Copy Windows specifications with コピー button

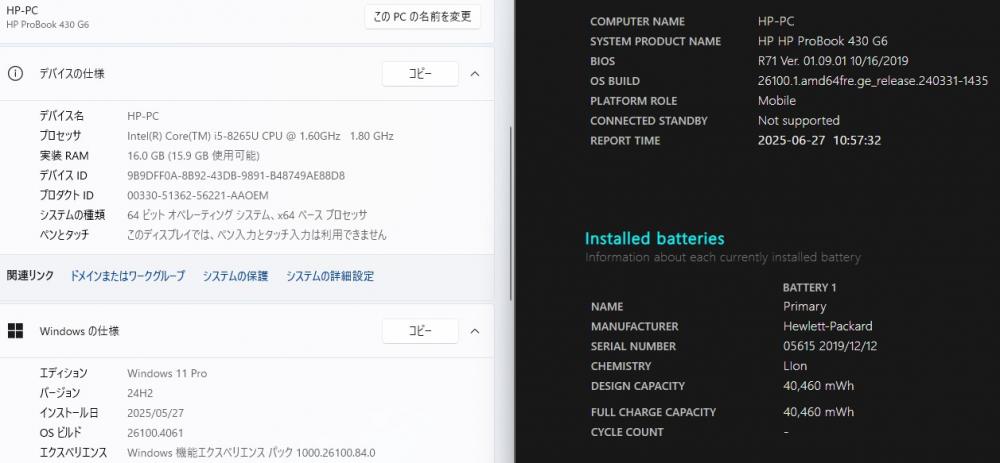tap(420, 331)
